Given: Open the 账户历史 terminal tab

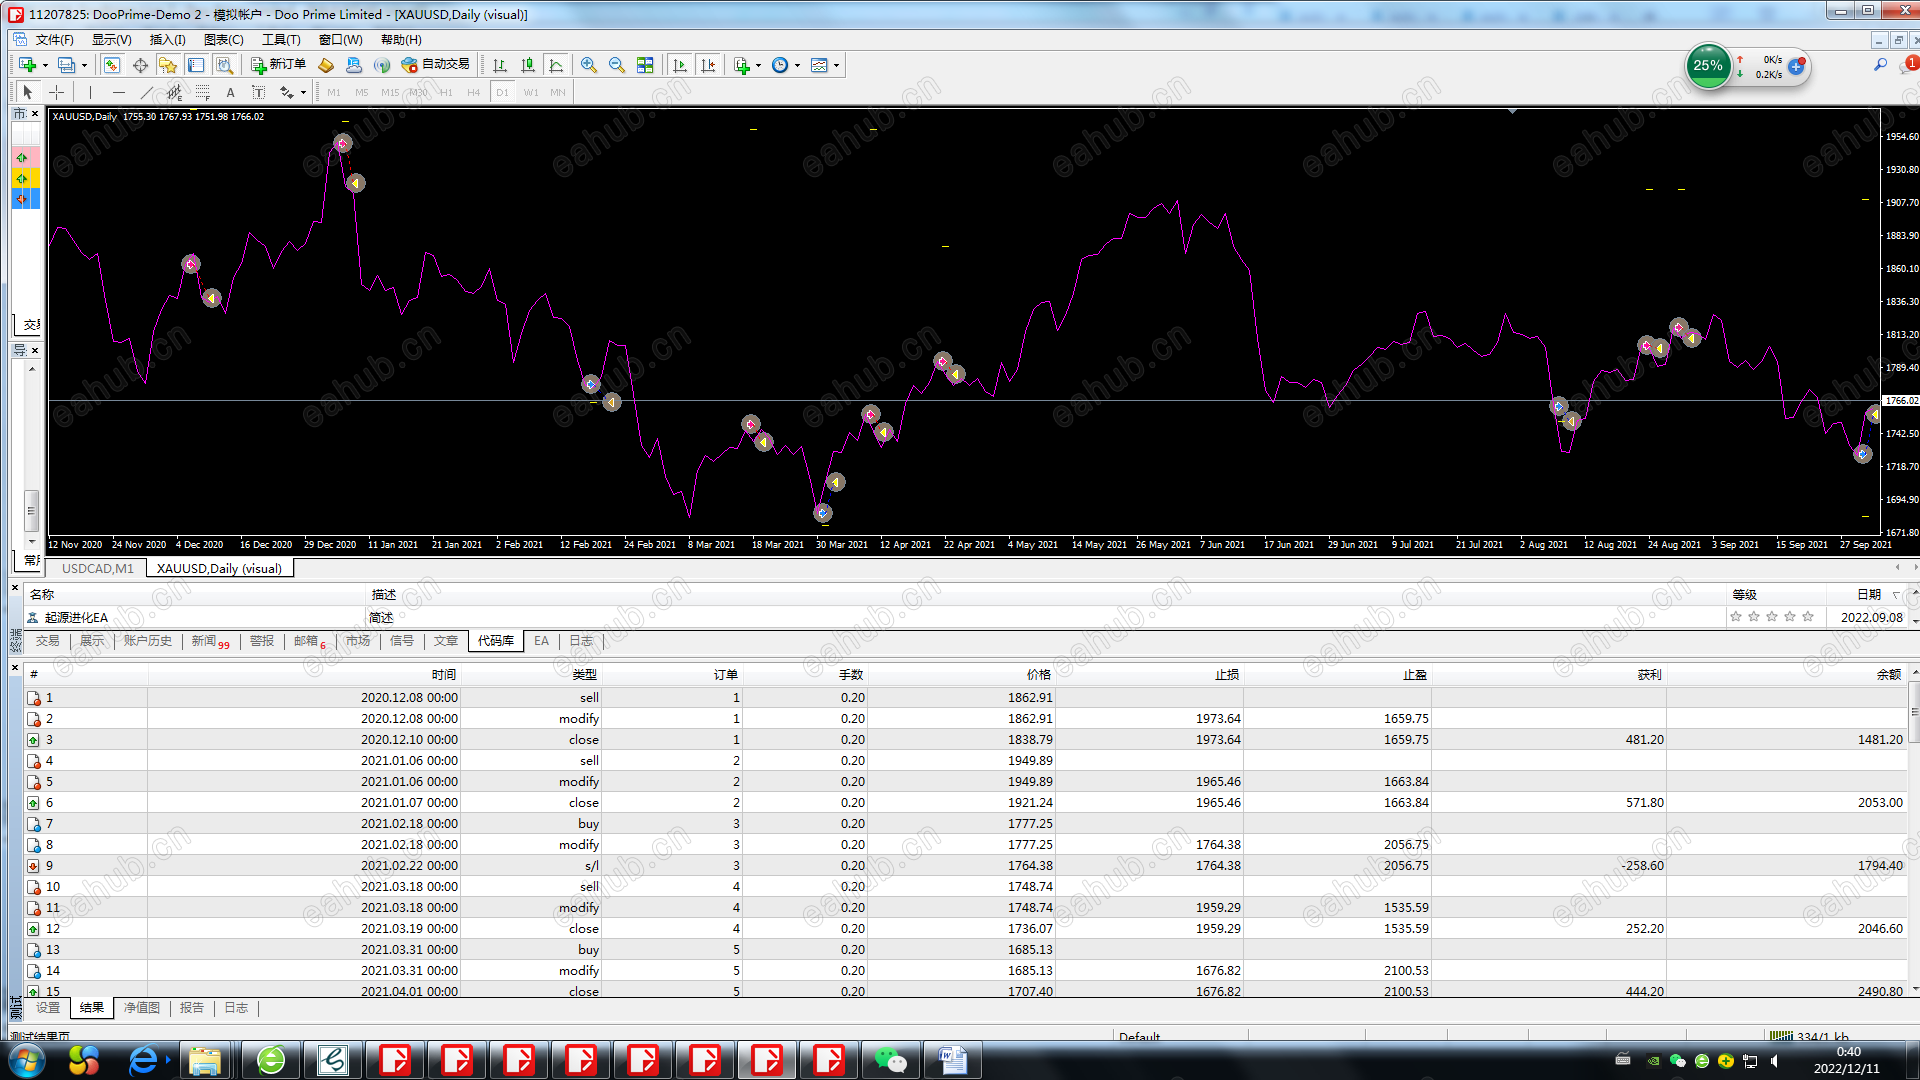Looking at the screenshot, I should coord(147,641).
